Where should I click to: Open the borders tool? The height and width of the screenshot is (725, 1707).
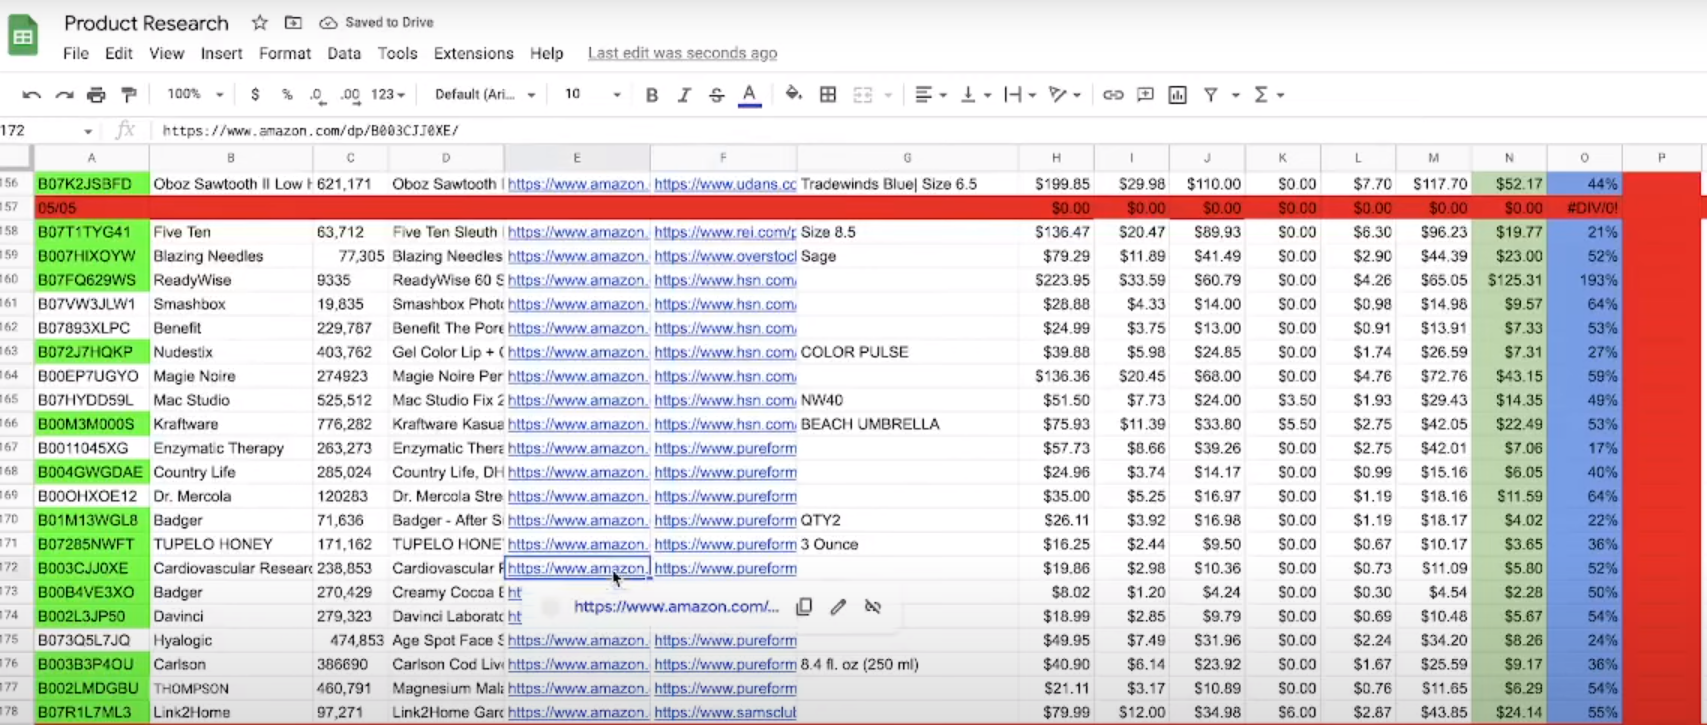coord(828,95)
